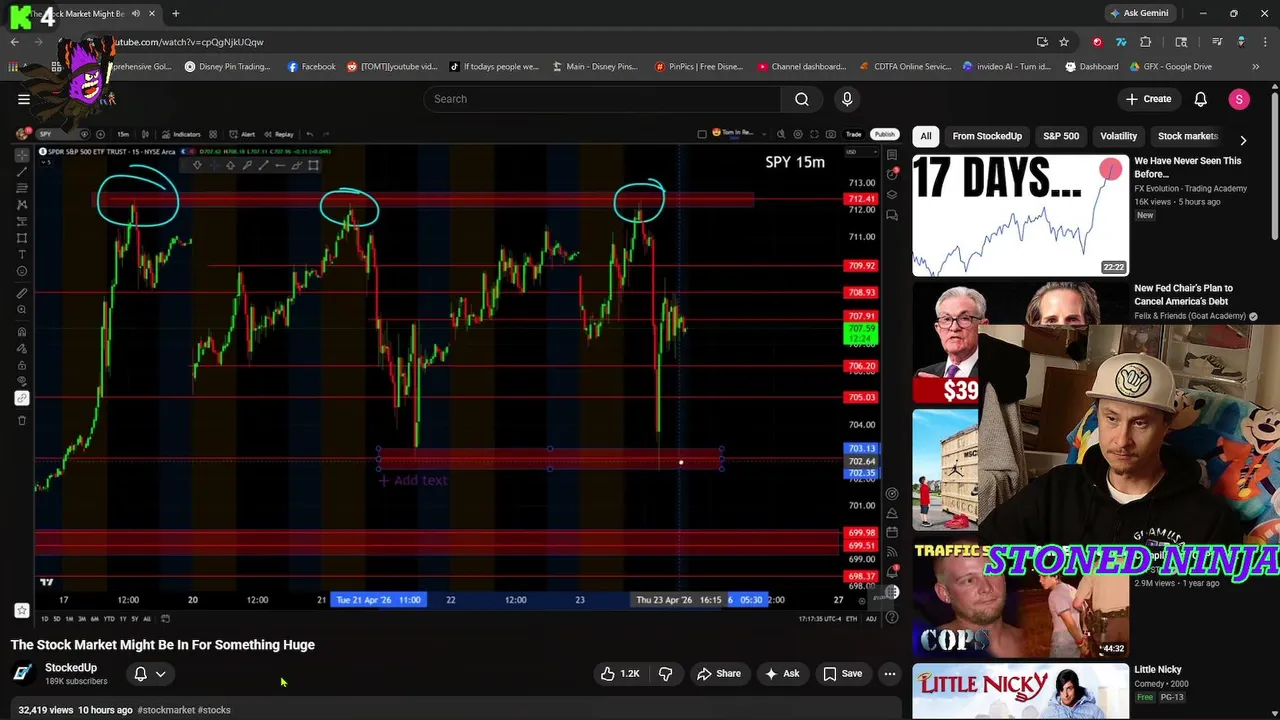Bookmark this page with the star icon

[1064, 42]
